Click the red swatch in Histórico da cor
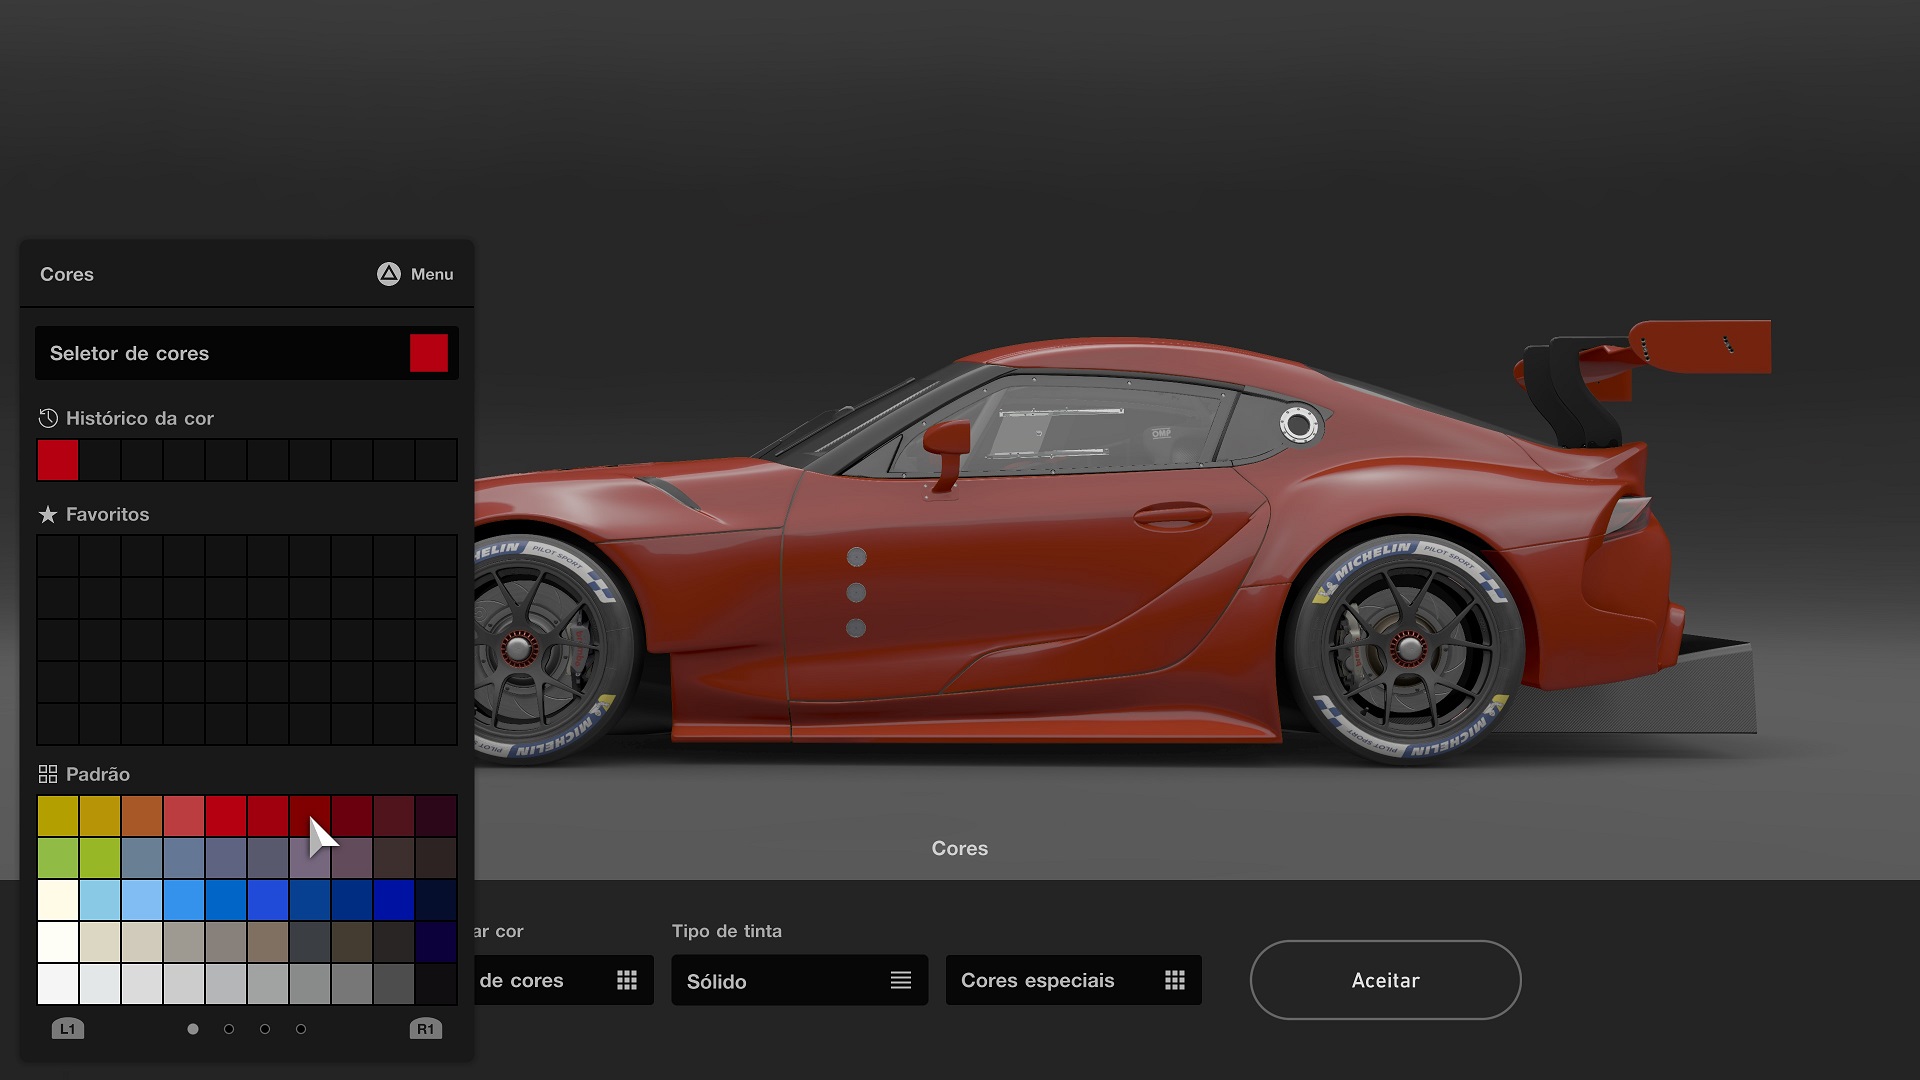This screenshot has width=1920, height=1080. tap(58, 460)
